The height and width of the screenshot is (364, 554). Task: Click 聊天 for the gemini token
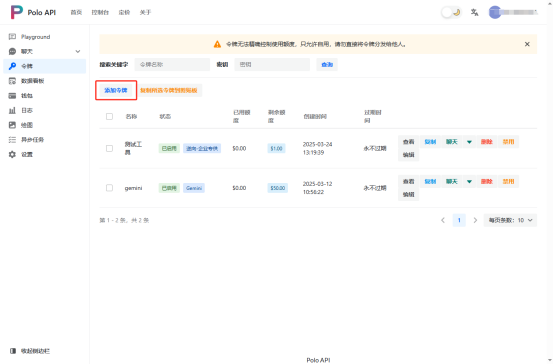[x=452, y=181]
